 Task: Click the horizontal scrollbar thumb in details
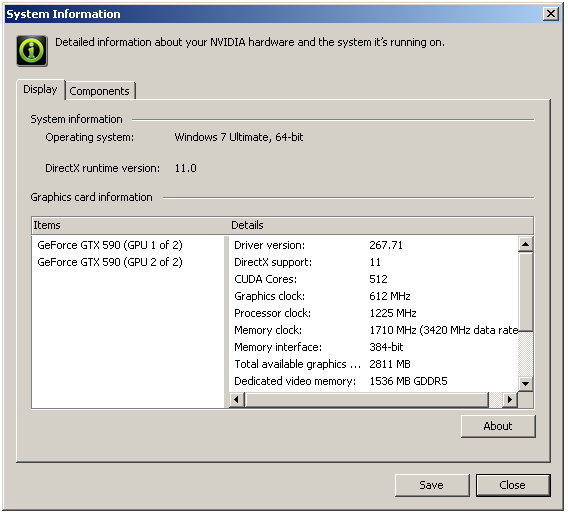367,399
